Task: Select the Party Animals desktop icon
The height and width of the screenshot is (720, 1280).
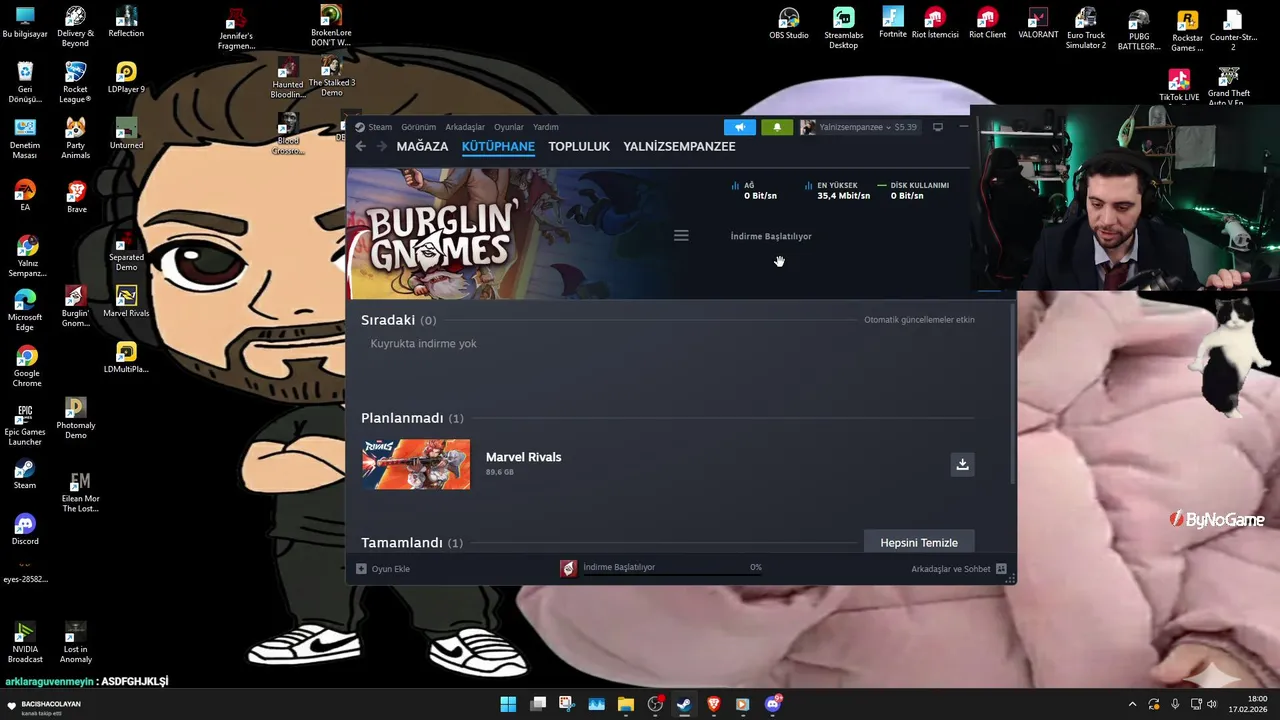Action: coord(75,139)
